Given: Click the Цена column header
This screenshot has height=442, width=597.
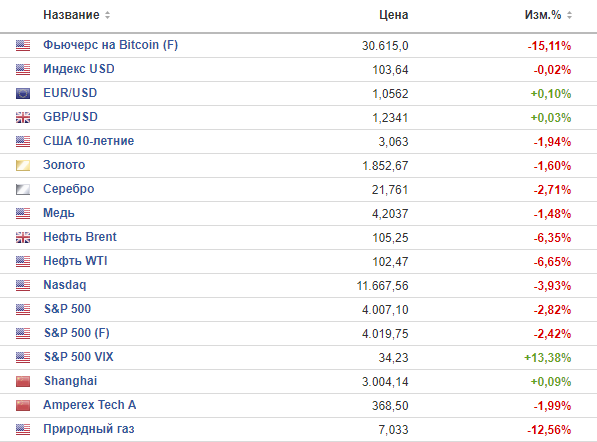Looking at the screenshot, I should point(394,15).
